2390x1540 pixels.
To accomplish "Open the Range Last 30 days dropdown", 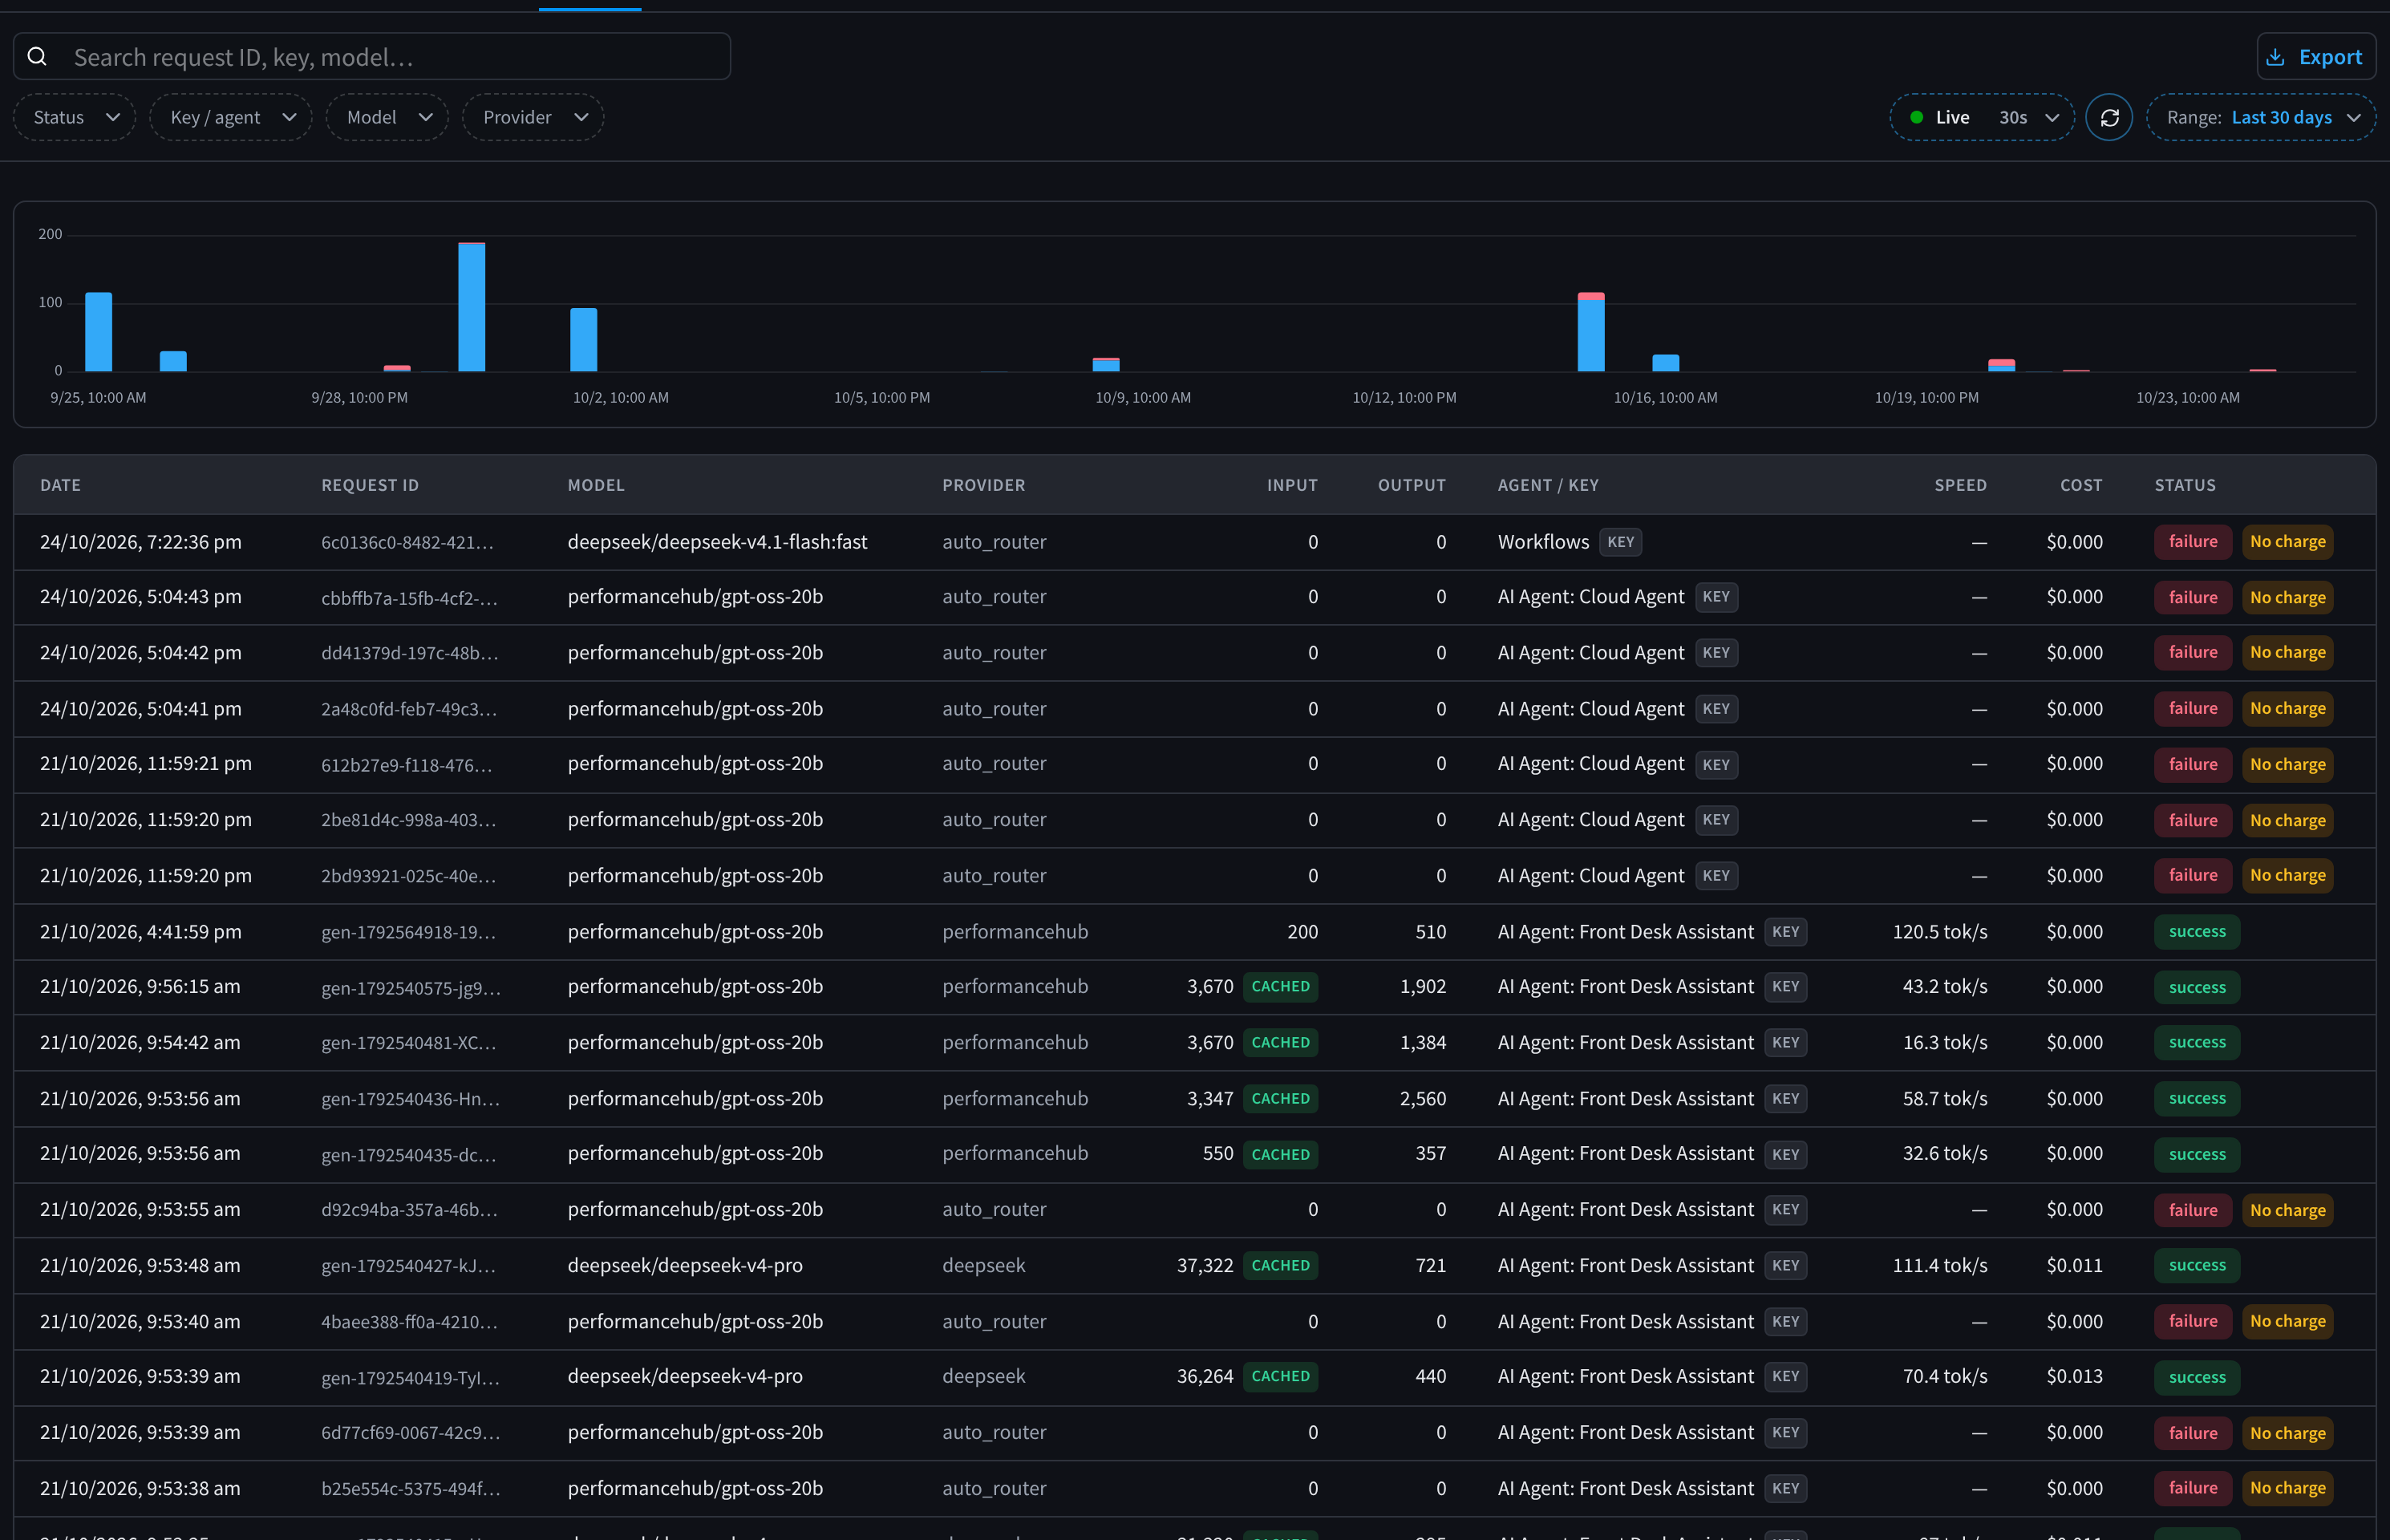I will tap(2261, 117).
